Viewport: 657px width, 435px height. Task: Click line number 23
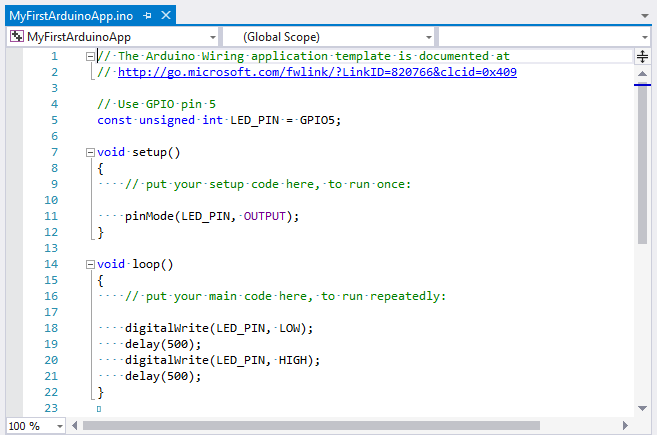point(51,408)
